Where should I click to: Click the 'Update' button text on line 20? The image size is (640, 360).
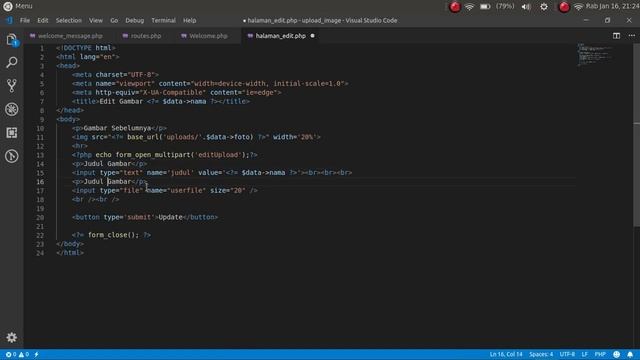[x=170, y=217]
